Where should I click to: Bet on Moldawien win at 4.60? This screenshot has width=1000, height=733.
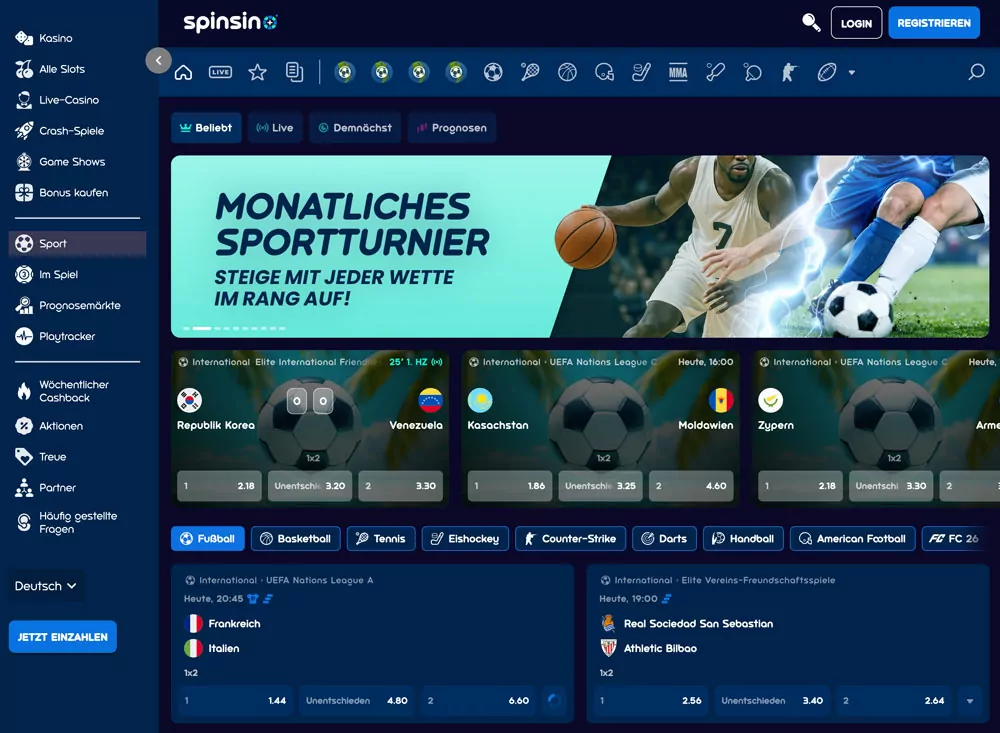click(691, 485)
